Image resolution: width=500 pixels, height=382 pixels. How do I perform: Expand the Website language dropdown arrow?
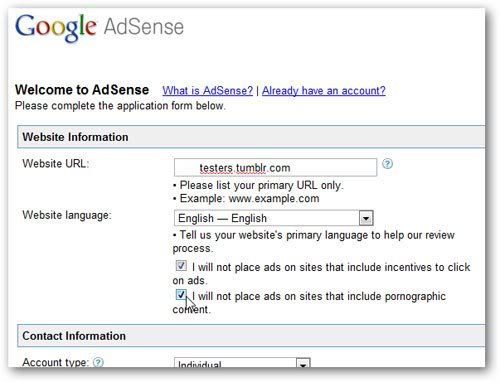[366, 218]
